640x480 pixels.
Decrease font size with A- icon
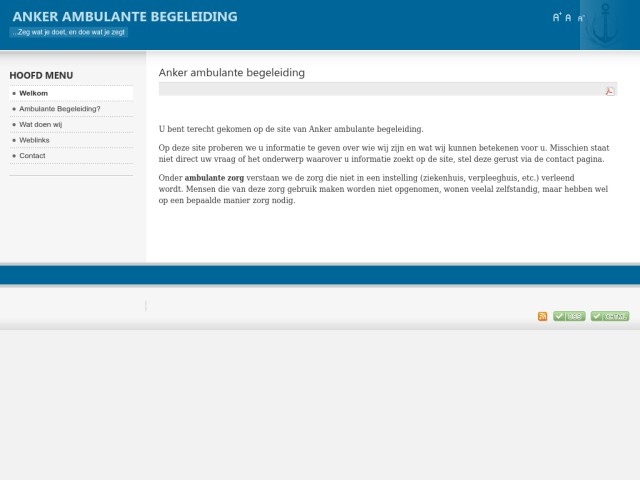coord(581,18)
